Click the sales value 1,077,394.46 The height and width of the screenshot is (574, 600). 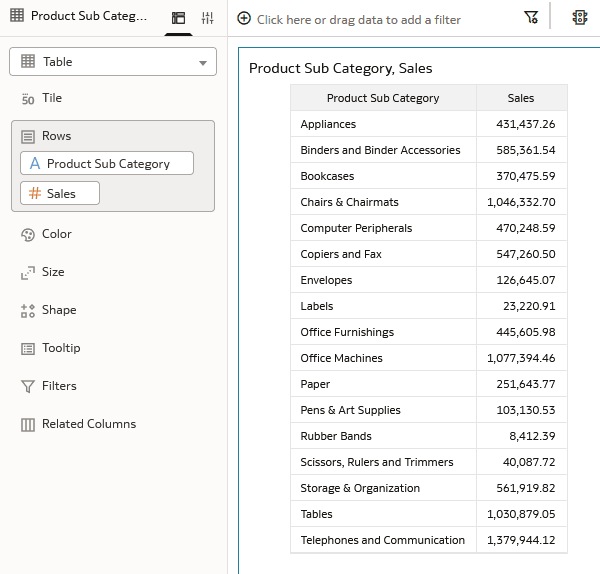(521, 358)
